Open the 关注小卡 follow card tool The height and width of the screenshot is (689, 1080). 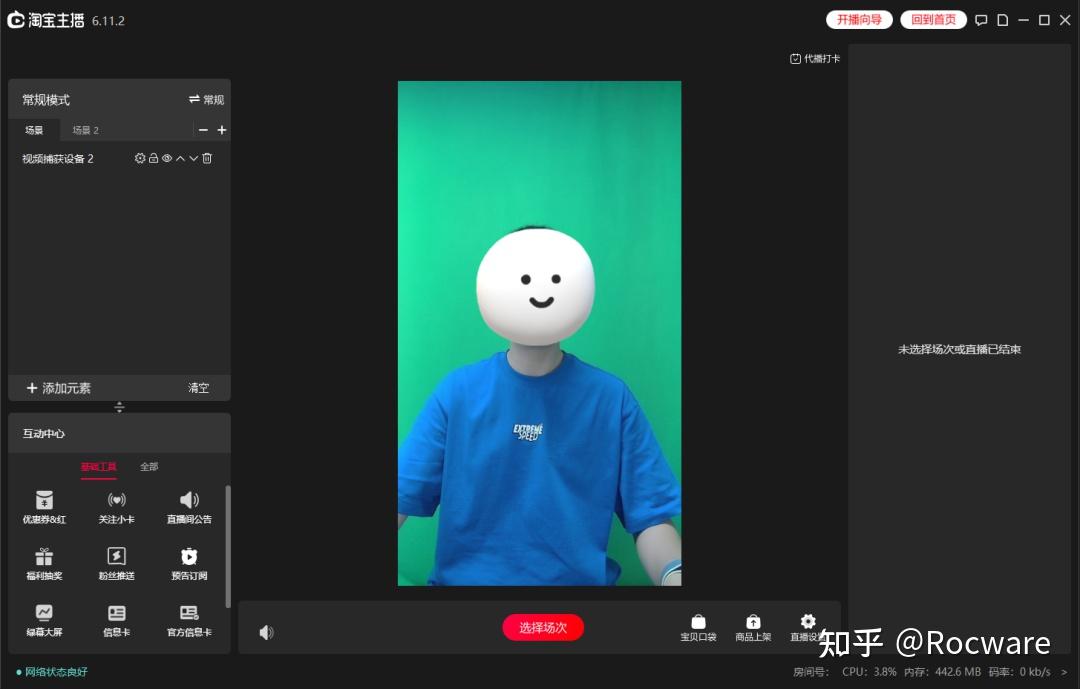116,507
